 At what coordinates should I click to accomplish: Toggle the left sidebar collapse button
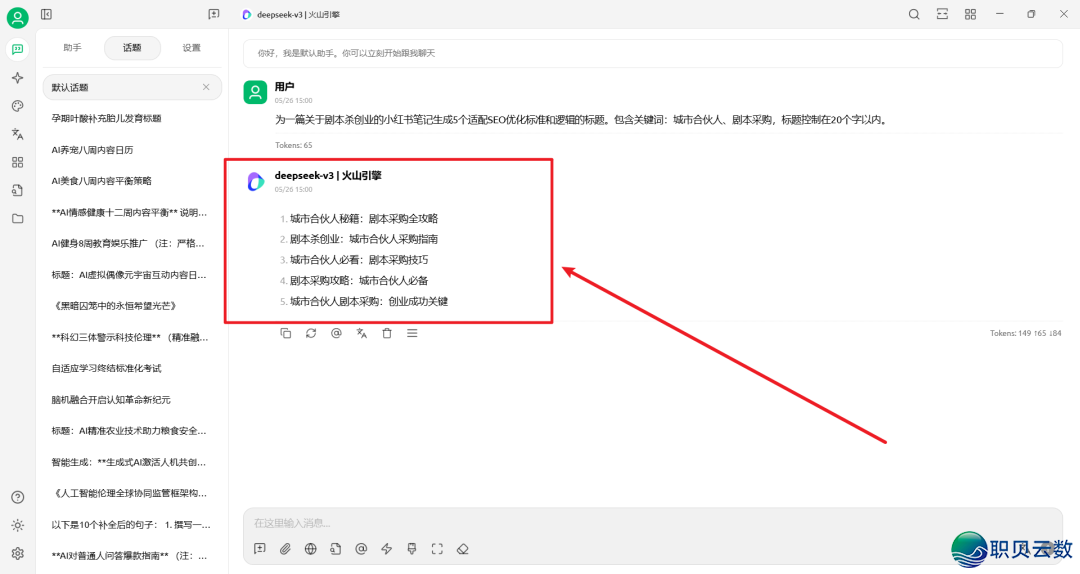[46, 14]
